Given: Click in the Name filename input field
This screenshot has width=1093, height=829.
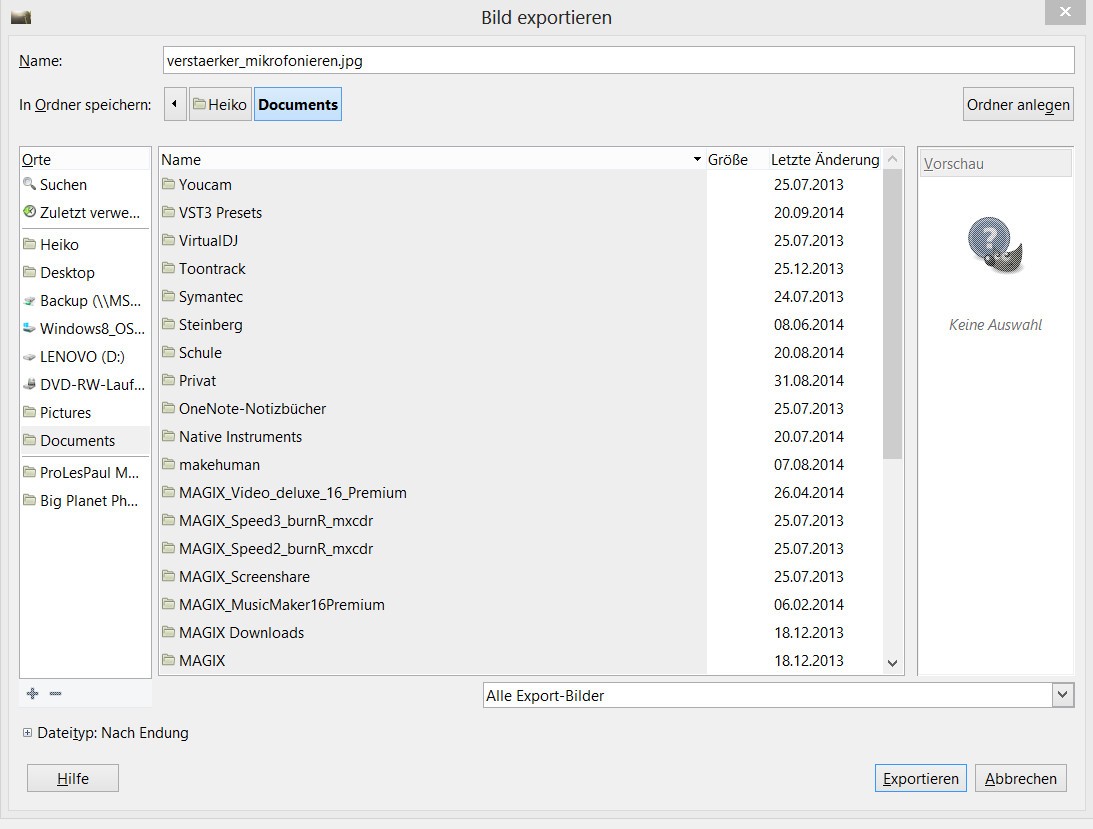Looking at the screenshot, I should [617, 60].
